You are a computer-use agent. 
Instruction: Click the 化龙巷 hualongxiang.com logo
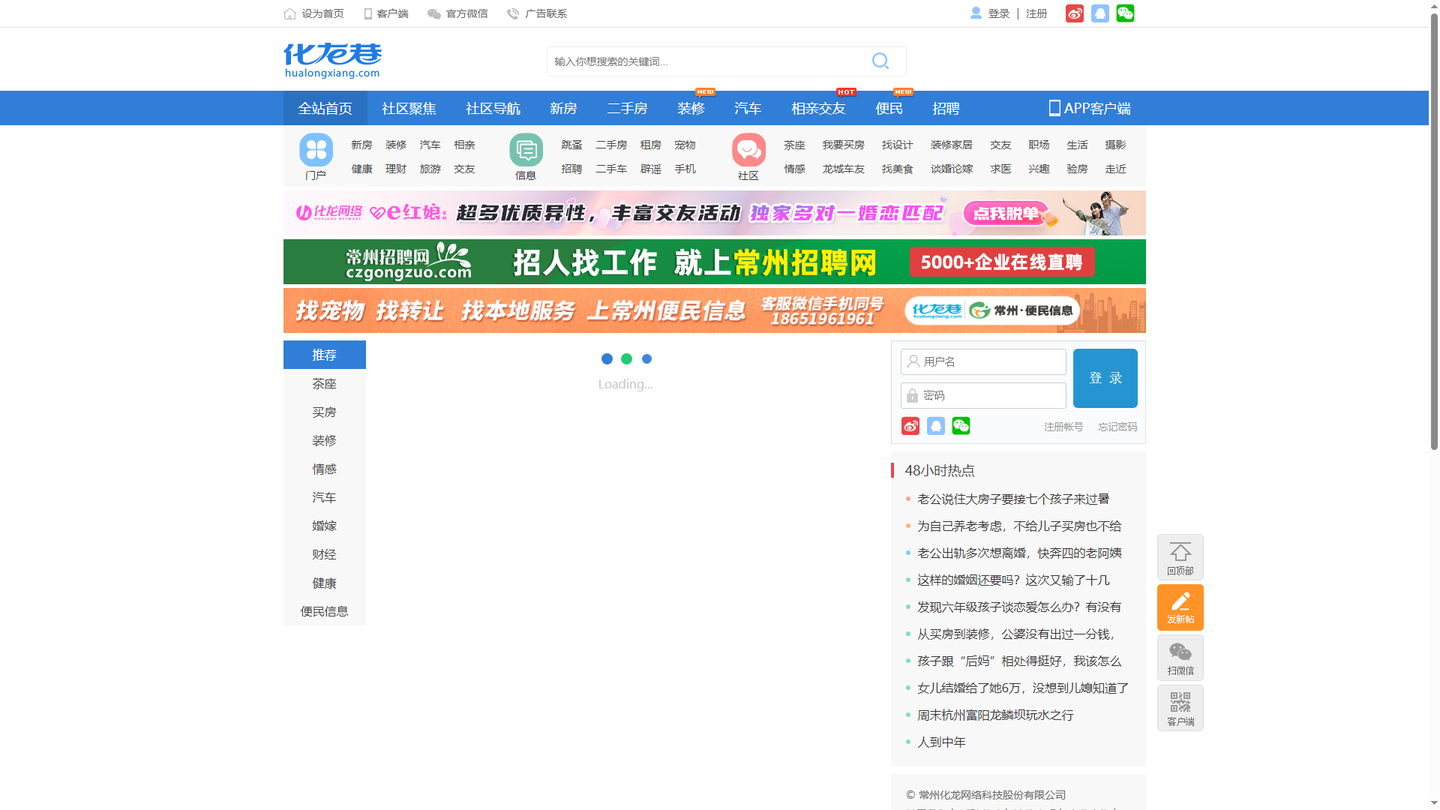click(332, 61)
